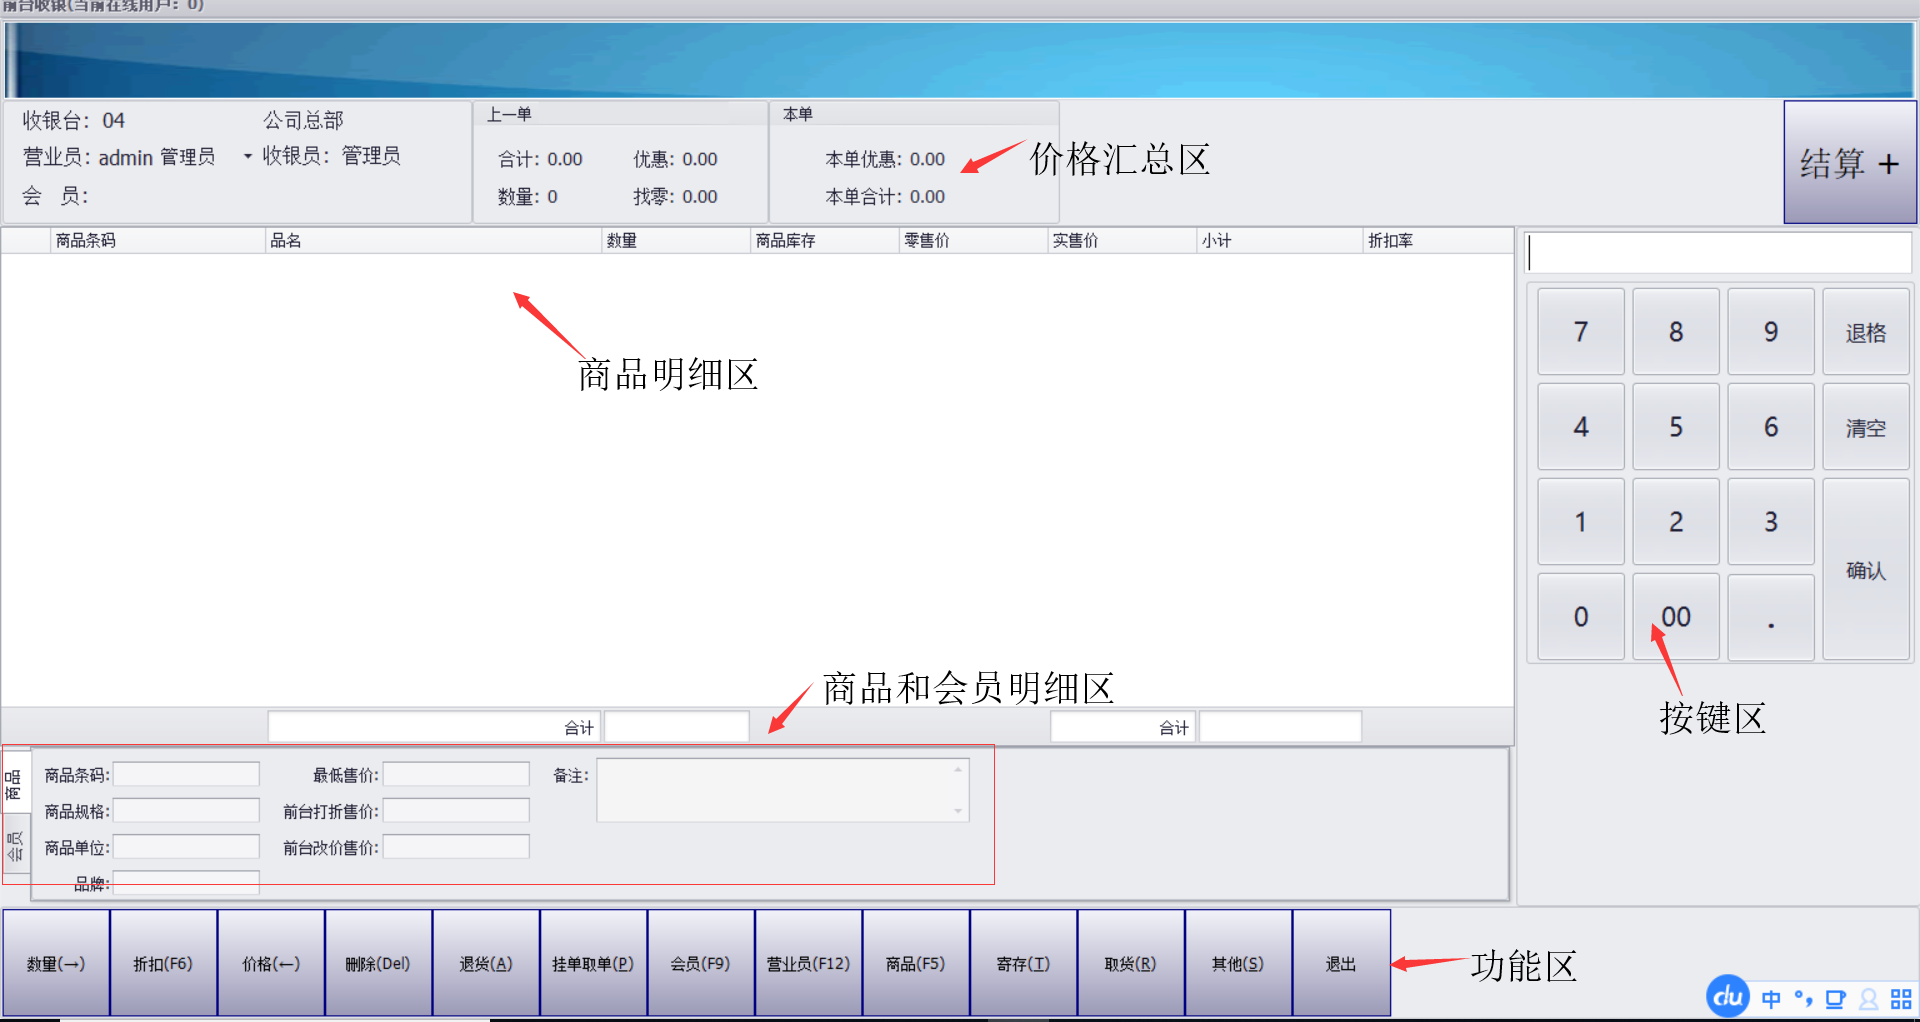The image size is (1920, 1022).
Task: Click the 最低售价 input field
Action: coord(457,774)
